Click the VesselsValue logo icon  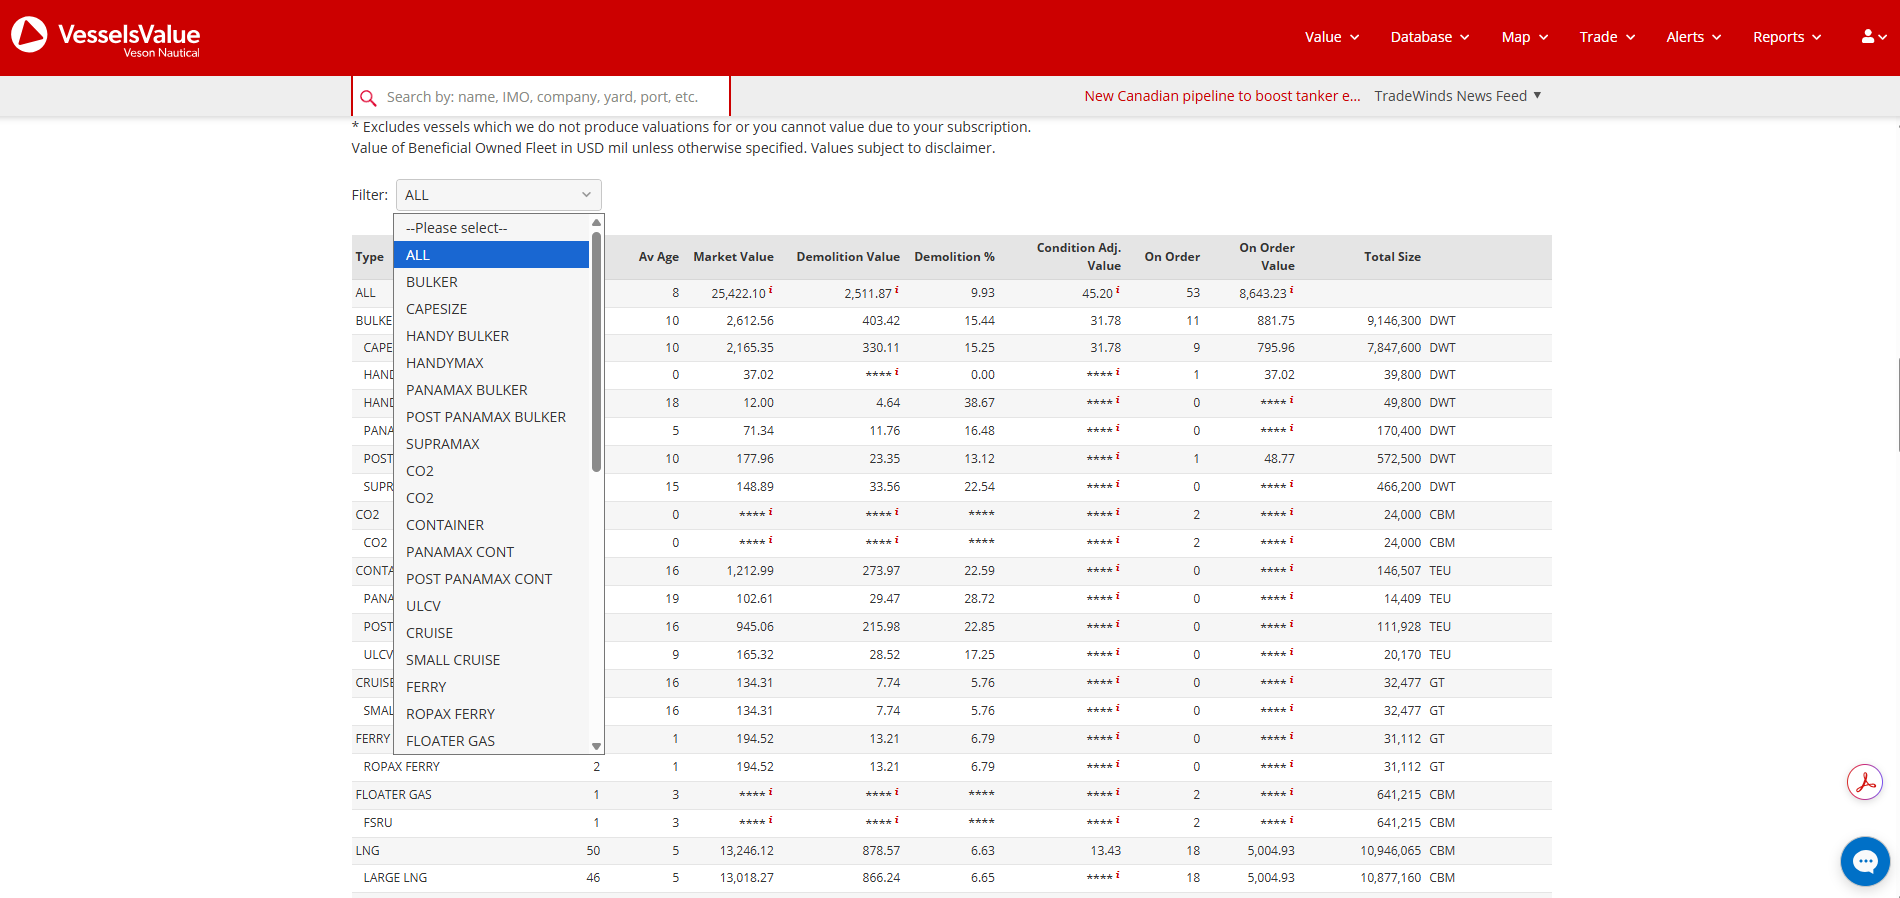[29, 35]
